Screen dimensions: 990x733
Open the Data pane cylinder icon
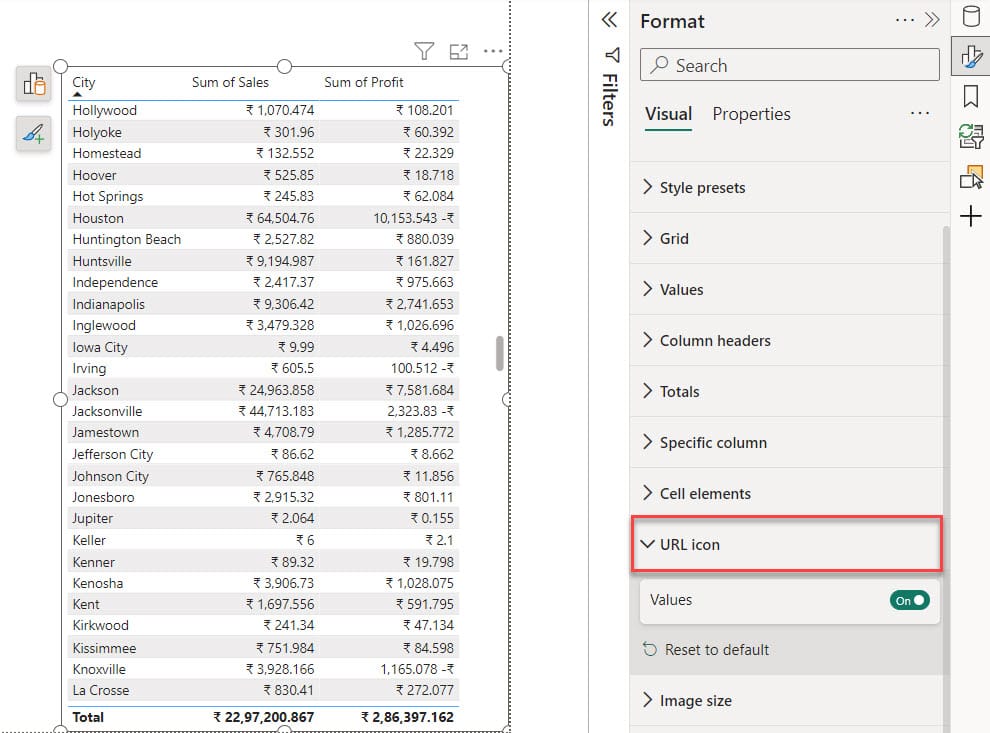pyautogui.click(x=971, y=16)
